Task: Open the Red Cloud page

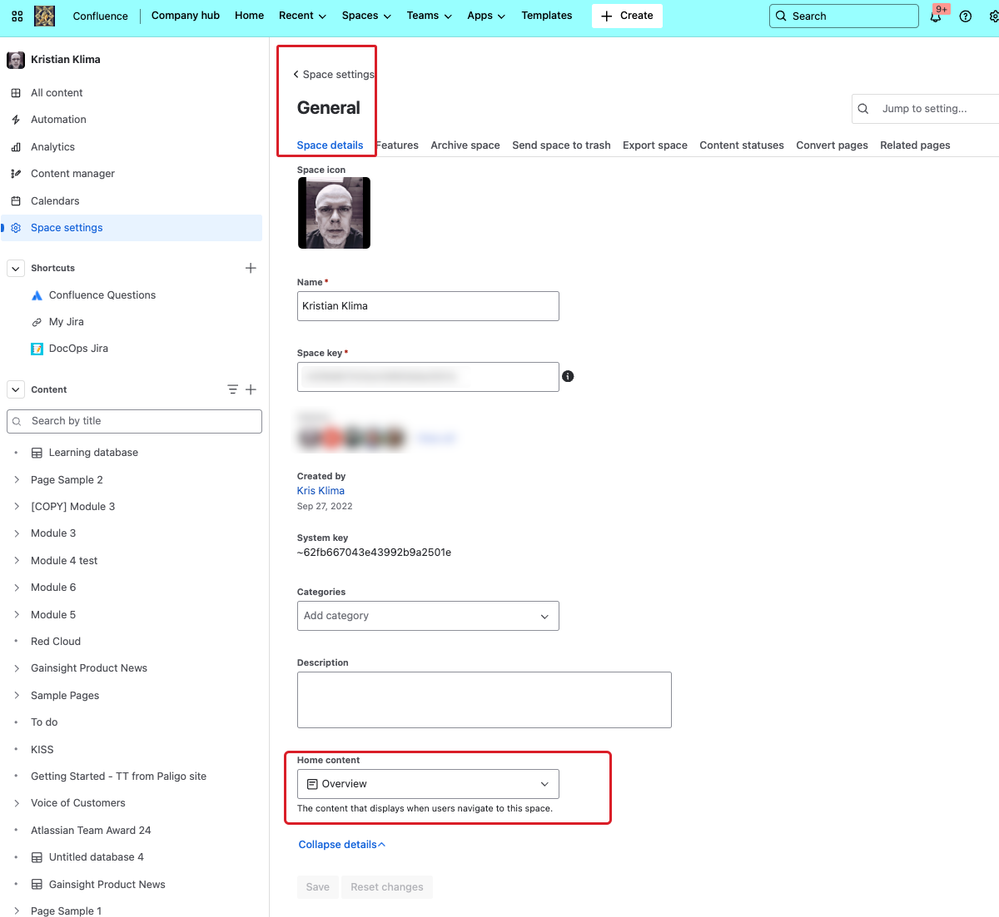Action: click(55, 642)
